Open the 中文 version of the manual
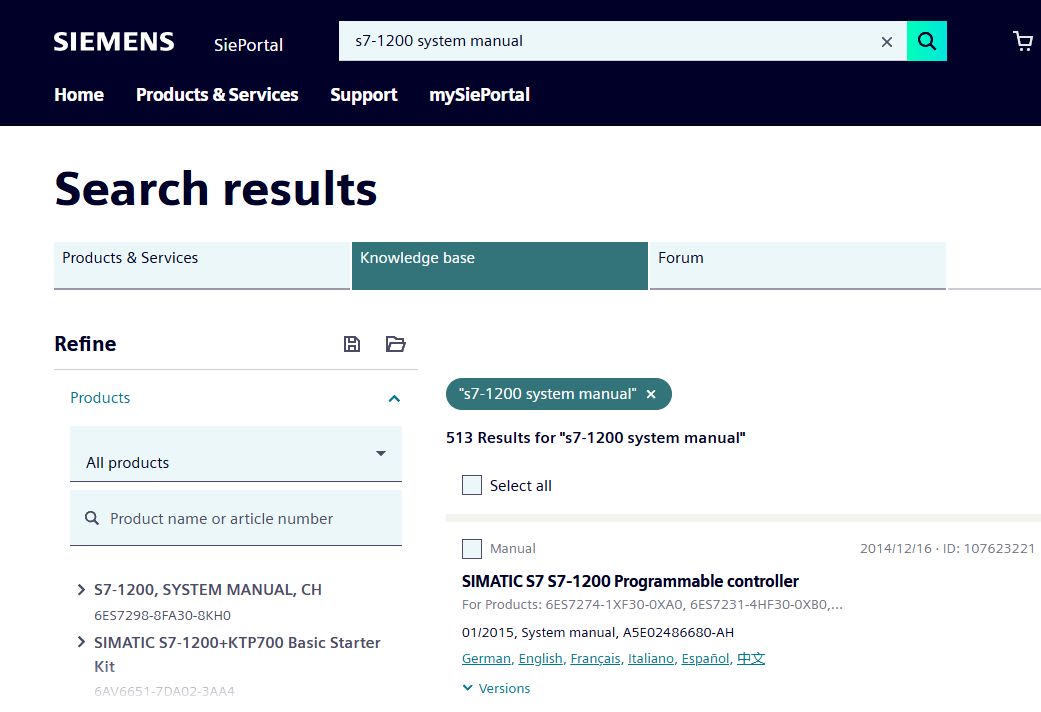This screenshot has width=1041, height=712. pos(751,658)
